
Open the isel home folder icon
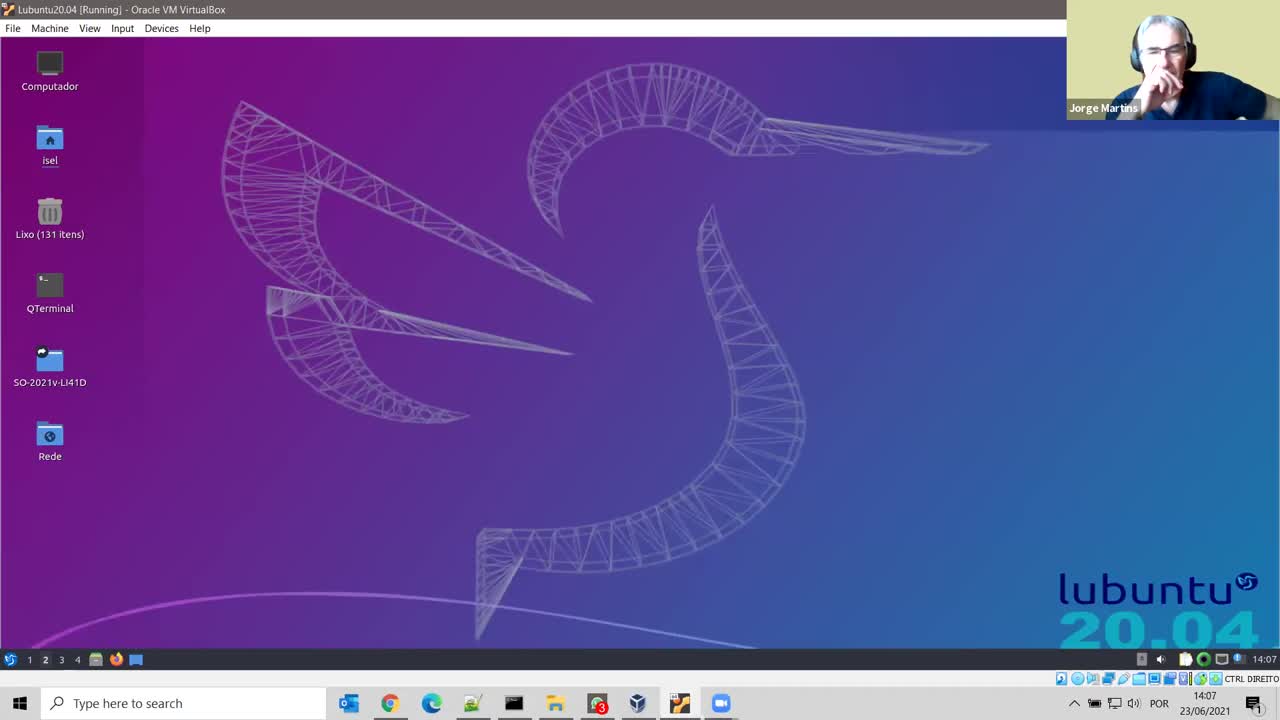click(x=50, y=145)
